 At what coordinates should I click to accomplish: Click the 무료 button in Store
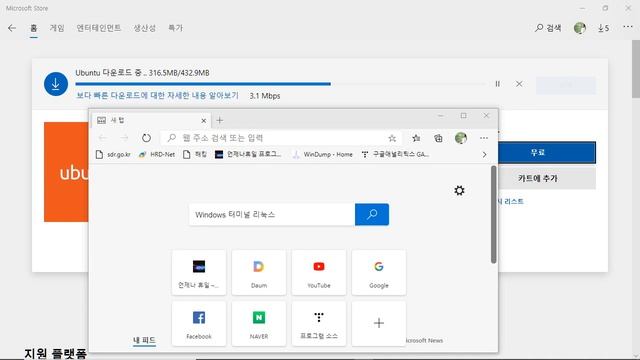tap(547, 152)
